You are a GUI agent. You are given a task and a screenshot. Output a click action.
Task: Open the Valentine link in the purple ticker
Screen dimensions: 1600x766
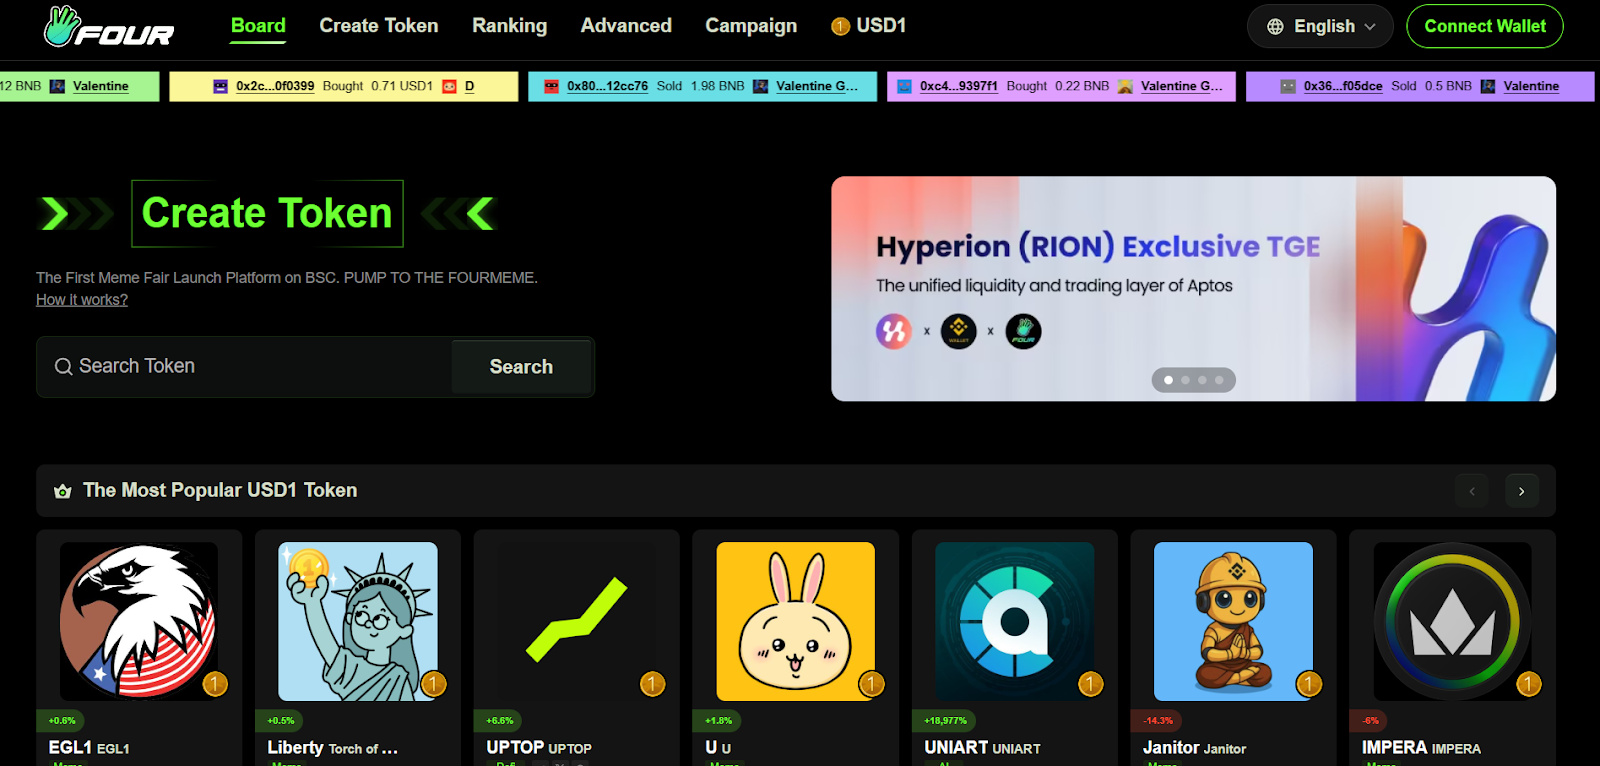pos(1531,86)
